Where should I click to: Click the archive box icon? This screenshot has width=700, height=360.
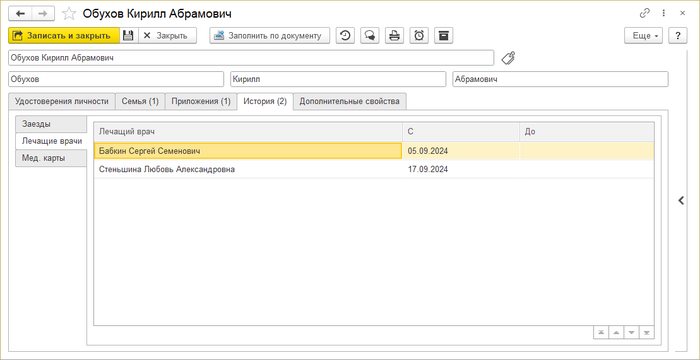pyautogui.click(x=443, y=36)
